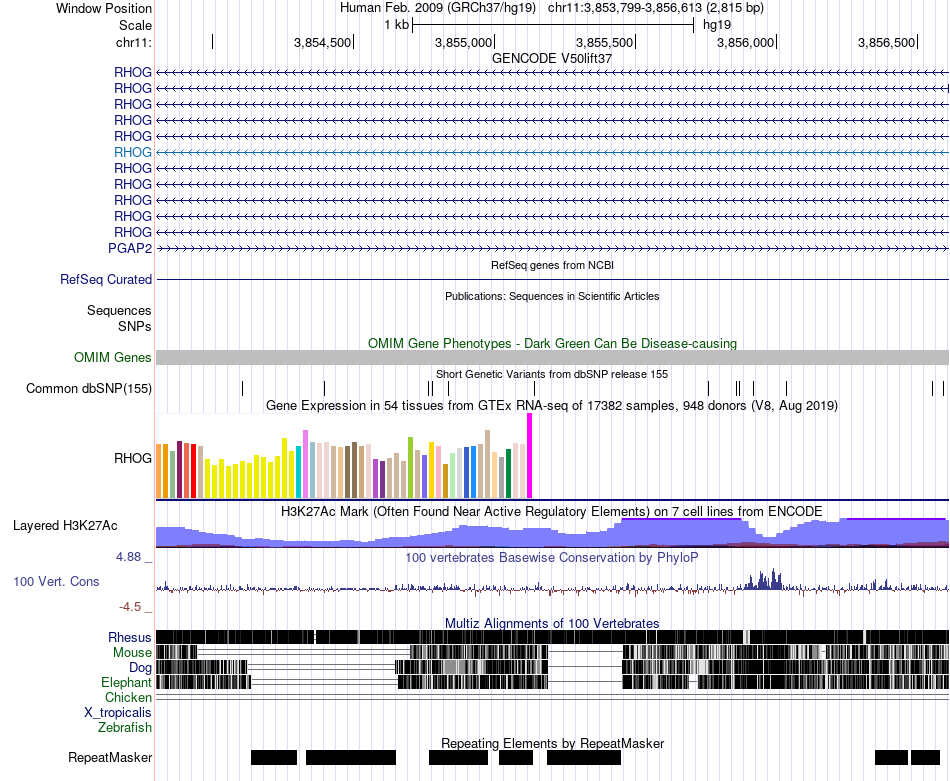Click the OMIM Genes side label
This screenshot has height=781, width=950.
(x=112, y=357)
